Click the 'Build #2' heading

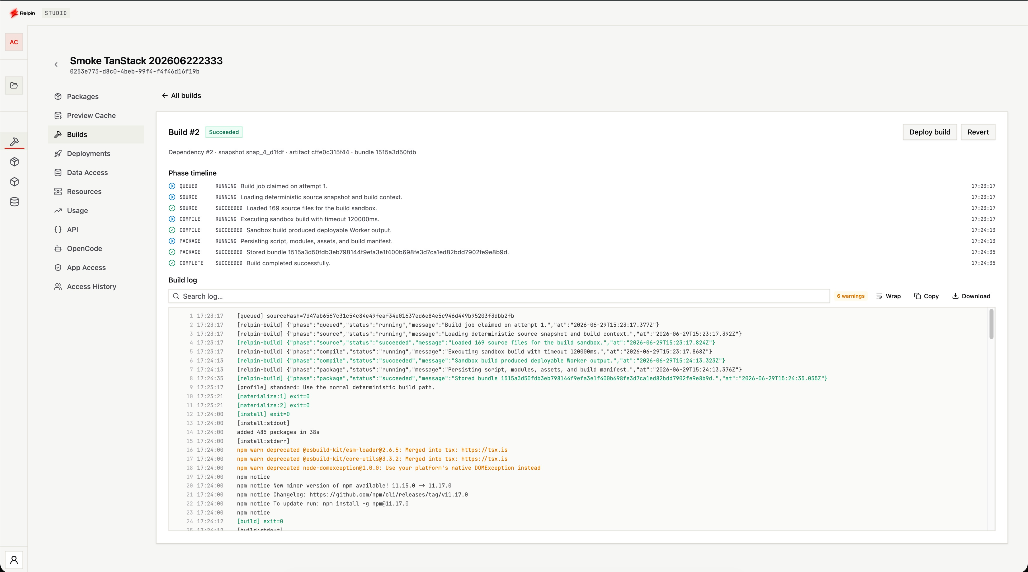pos(184,132)
